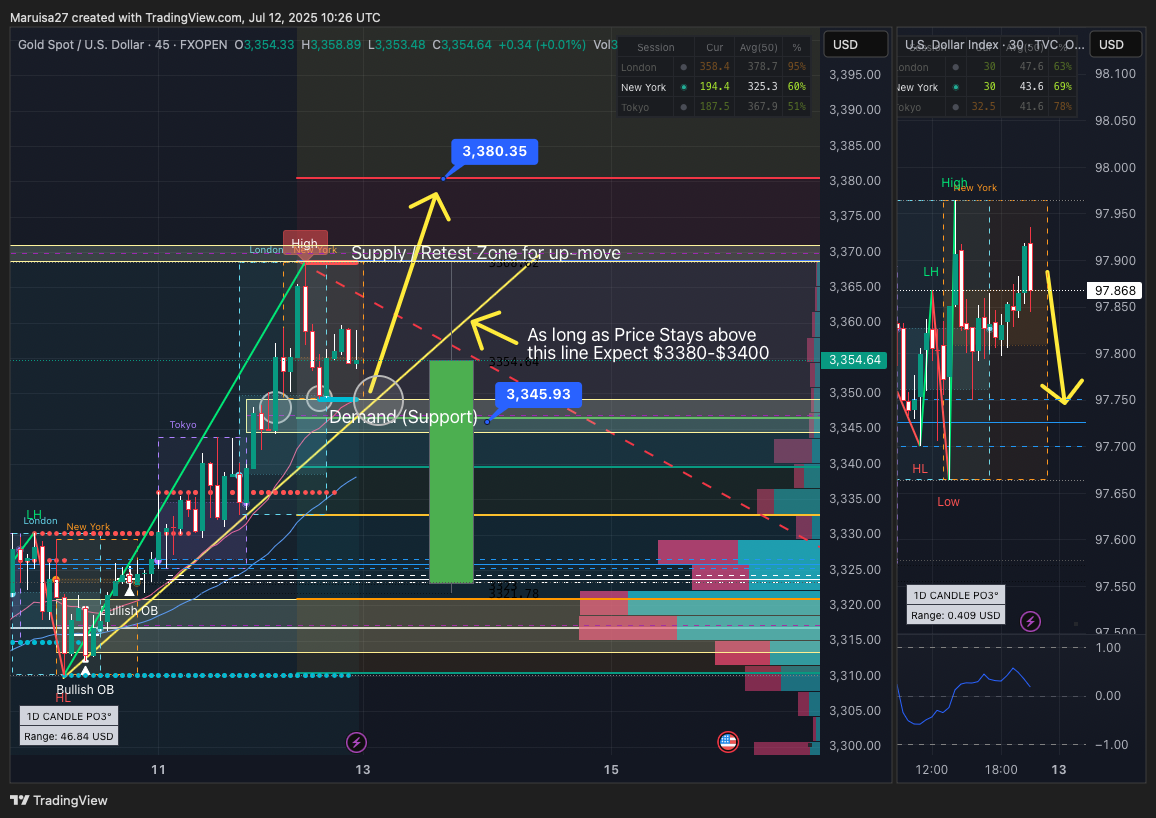Screen dimensions: 1156x818
Task: Click the red HL label on Dollar Index chart
Action: point(919,469)
